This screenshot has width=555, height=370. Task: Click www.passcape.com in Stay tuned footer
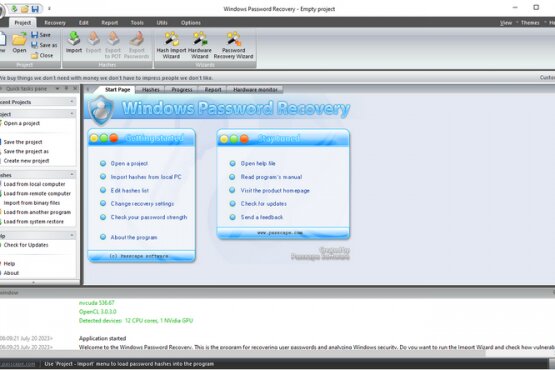tap(280, 233)
